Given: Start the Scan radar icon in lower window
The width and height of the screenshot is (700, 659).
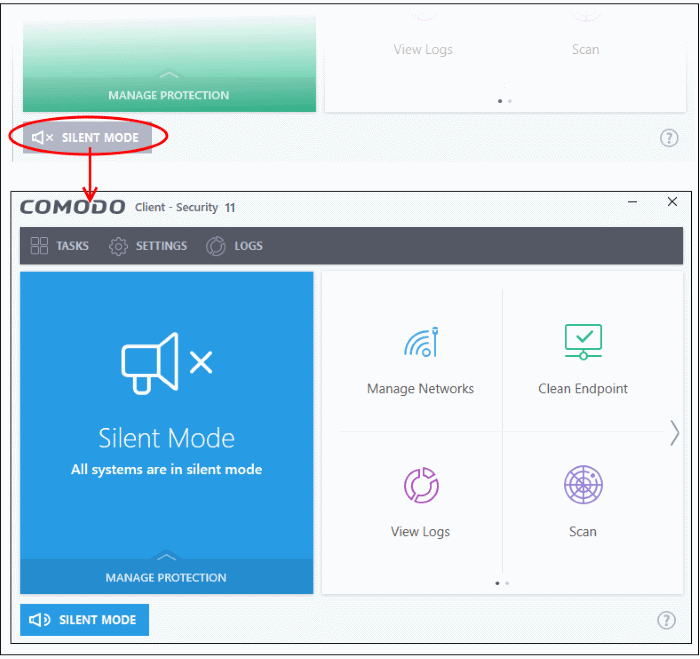Looking at the screenshot, I should [x=583, y=485].
